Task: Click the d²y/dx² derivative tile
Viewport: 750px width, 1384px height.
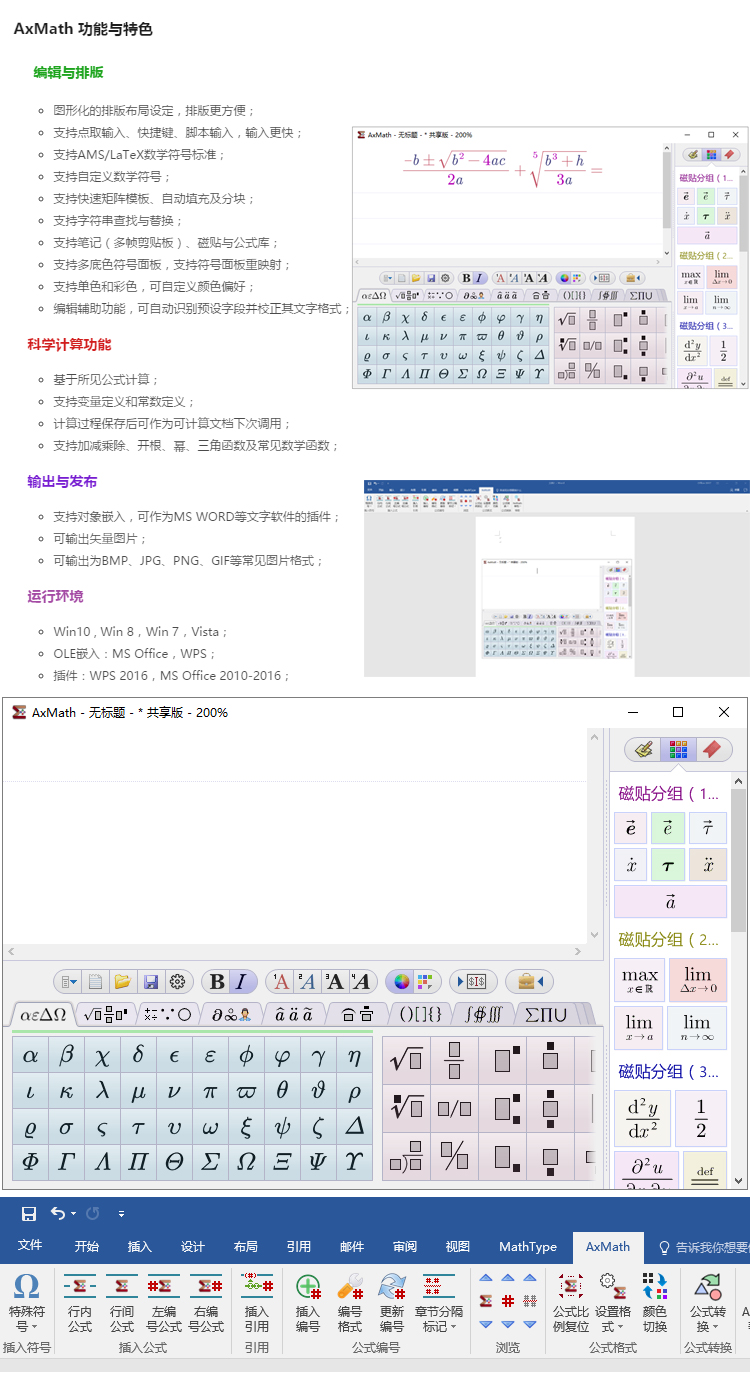Action: point(642,1118)
